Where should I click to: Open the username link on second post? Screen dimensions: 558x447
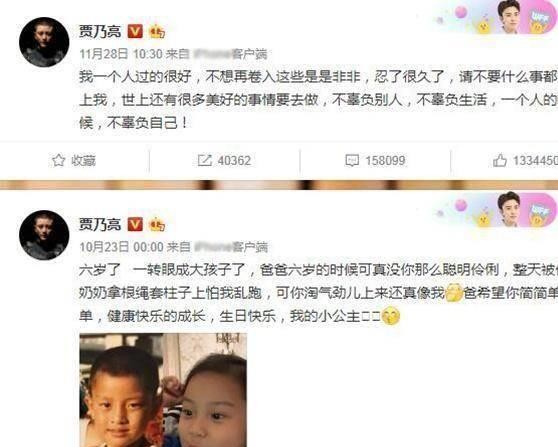(100, 224)
